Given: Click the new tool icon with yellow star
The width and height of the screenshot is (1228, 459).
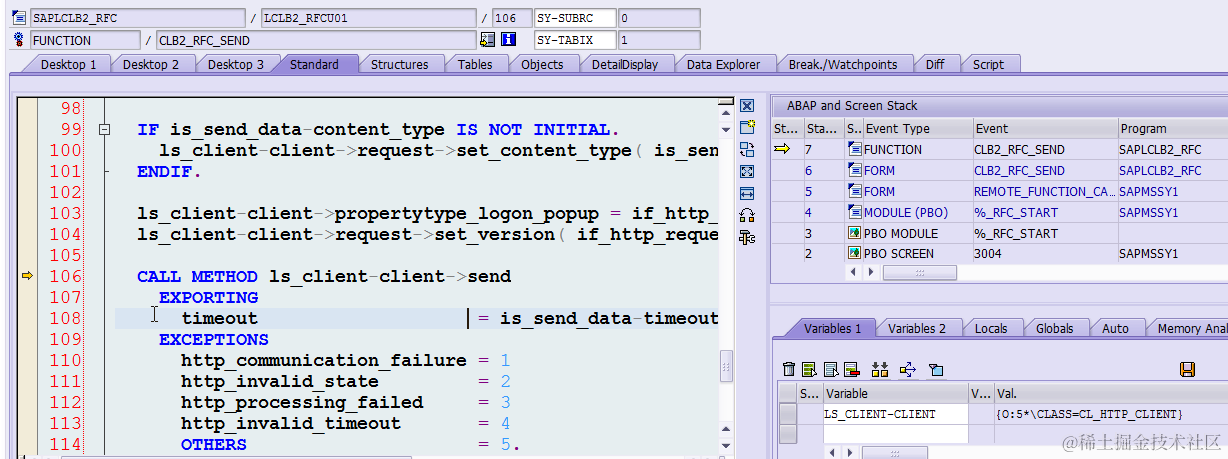Looking at the screenshot, I should [x=746, y=127].
